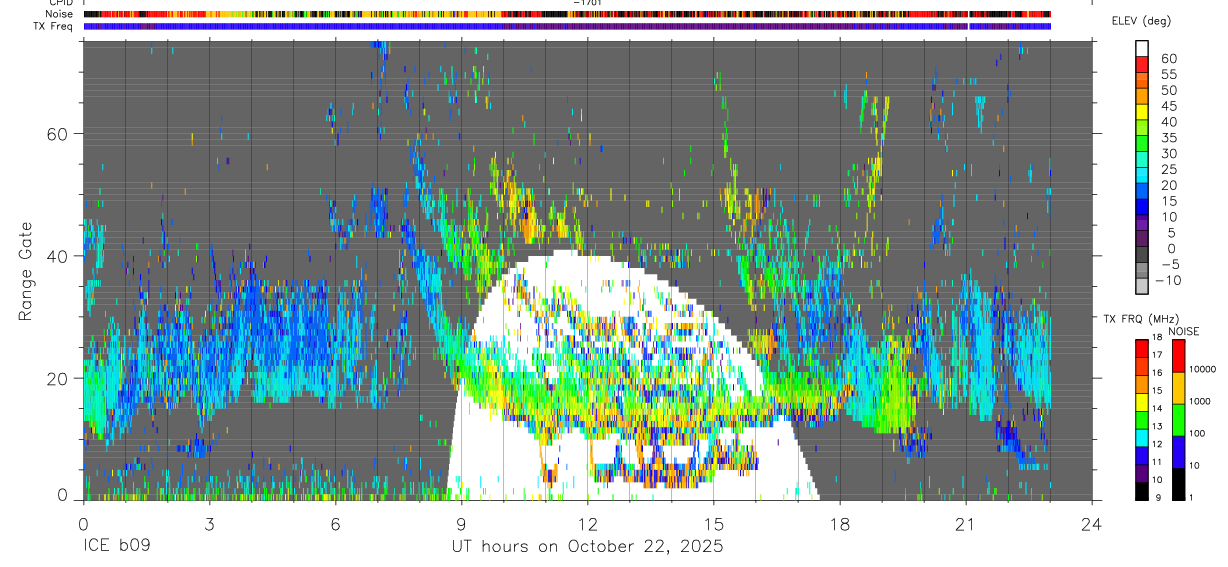
Task: Click the green 100-1000 NOISE swatch
Action: point(1179,420)
